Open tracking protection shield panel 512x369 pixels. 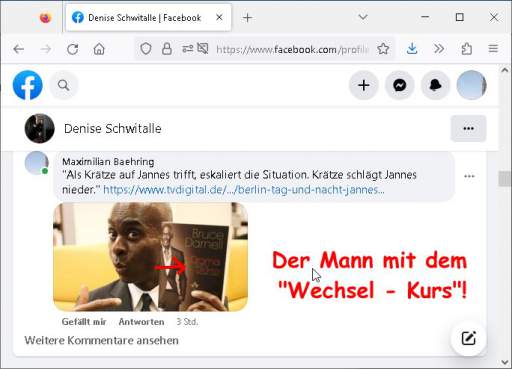[x=146, y=49]
